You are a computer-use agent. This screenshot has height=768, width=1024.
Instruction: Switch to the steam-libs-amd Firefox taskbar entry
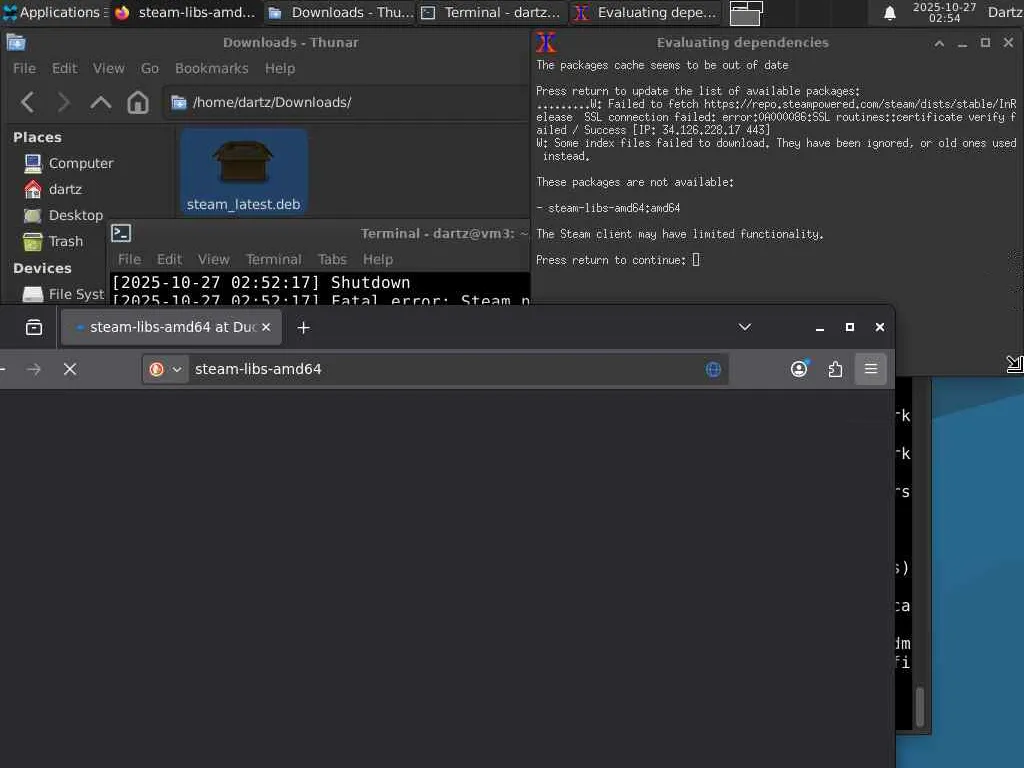(186, 12)
